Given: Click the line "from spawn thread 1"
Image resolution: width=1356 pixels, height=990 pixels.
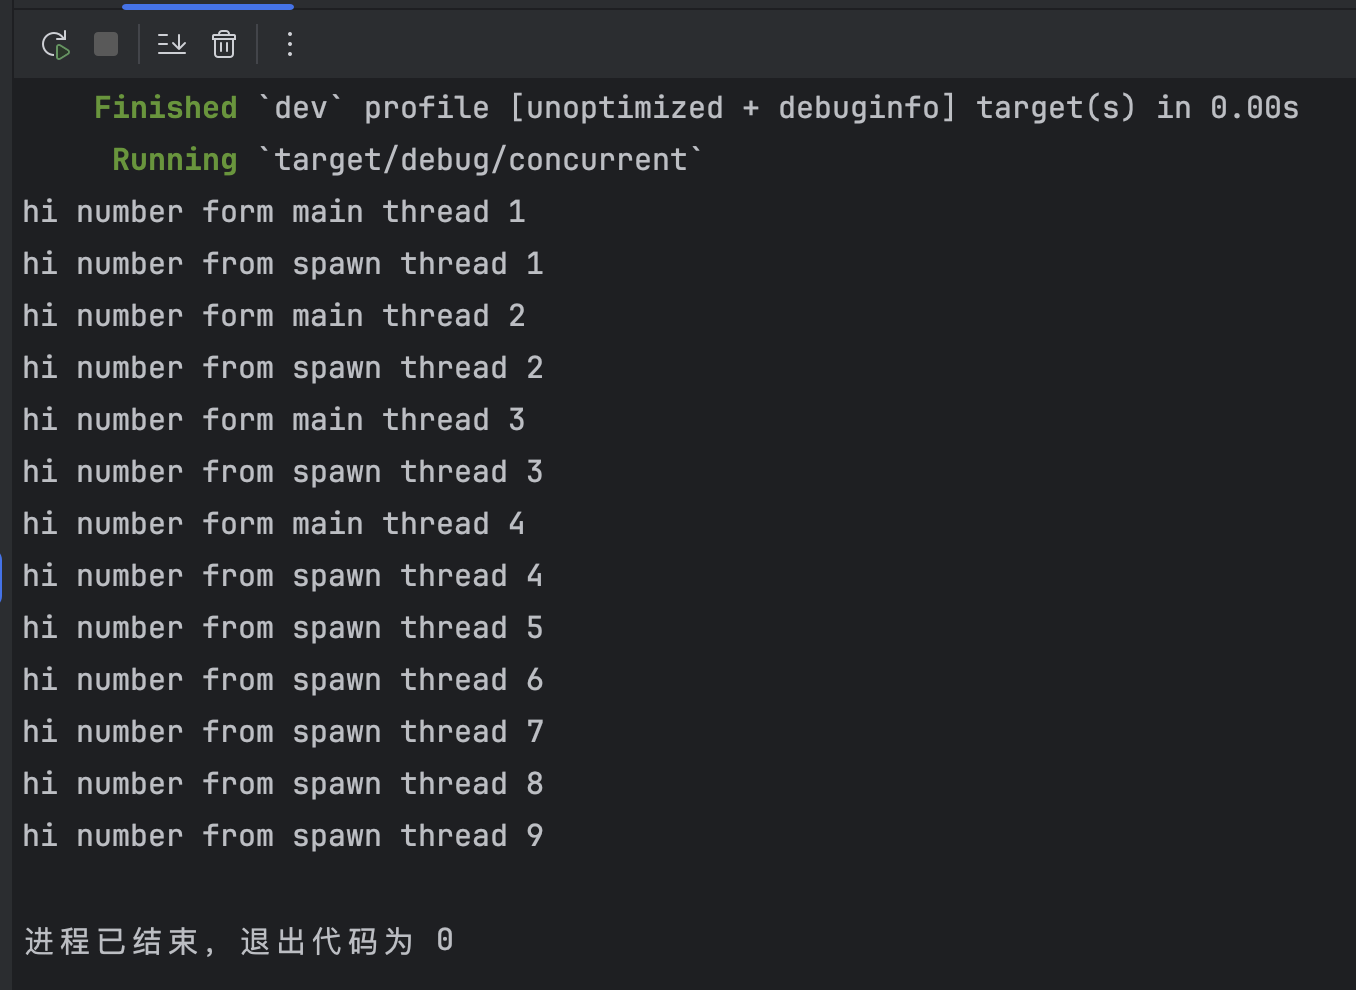Looking at the screenshot, I should (x=282, y=264).
